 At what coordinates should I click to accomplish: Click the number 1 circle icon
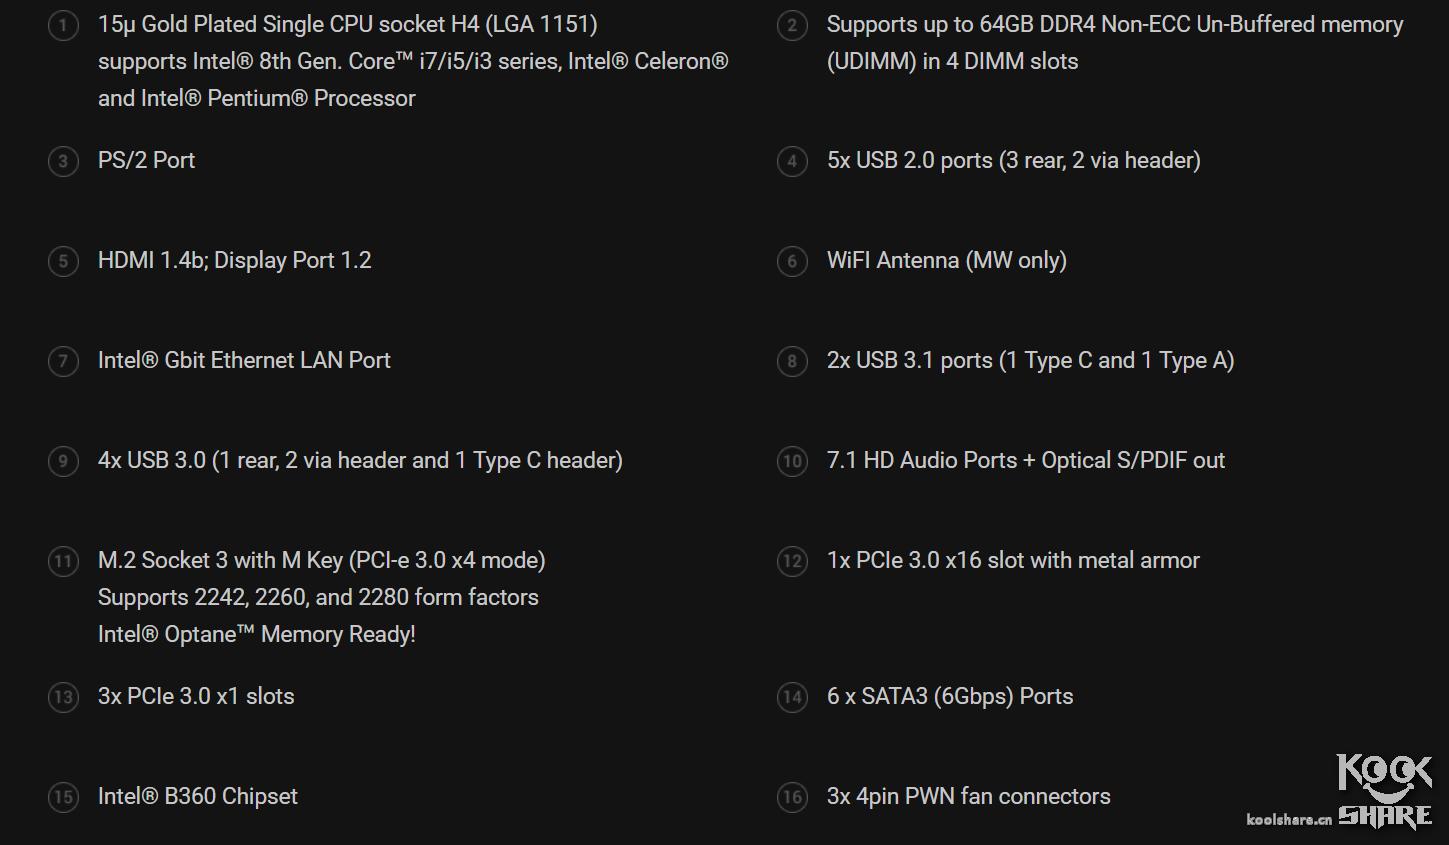coord(63,25)
